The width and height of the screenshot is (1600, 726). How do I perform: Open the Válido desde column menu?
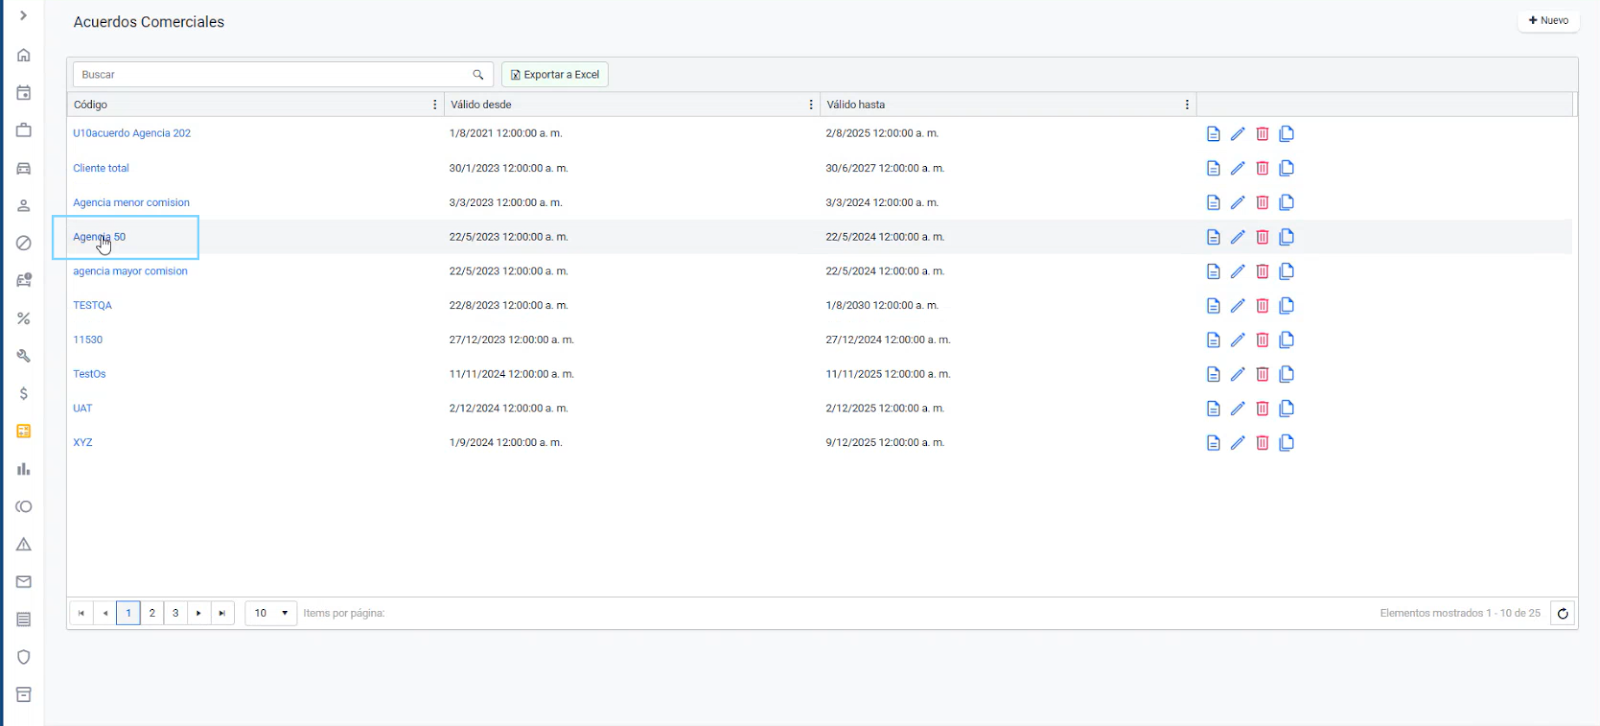811,105
